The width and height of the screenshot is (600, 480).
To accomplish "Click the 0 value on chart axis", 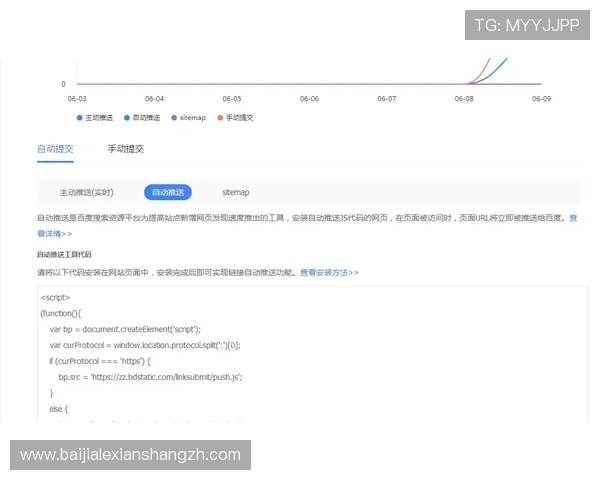I will tap(64, 84).
